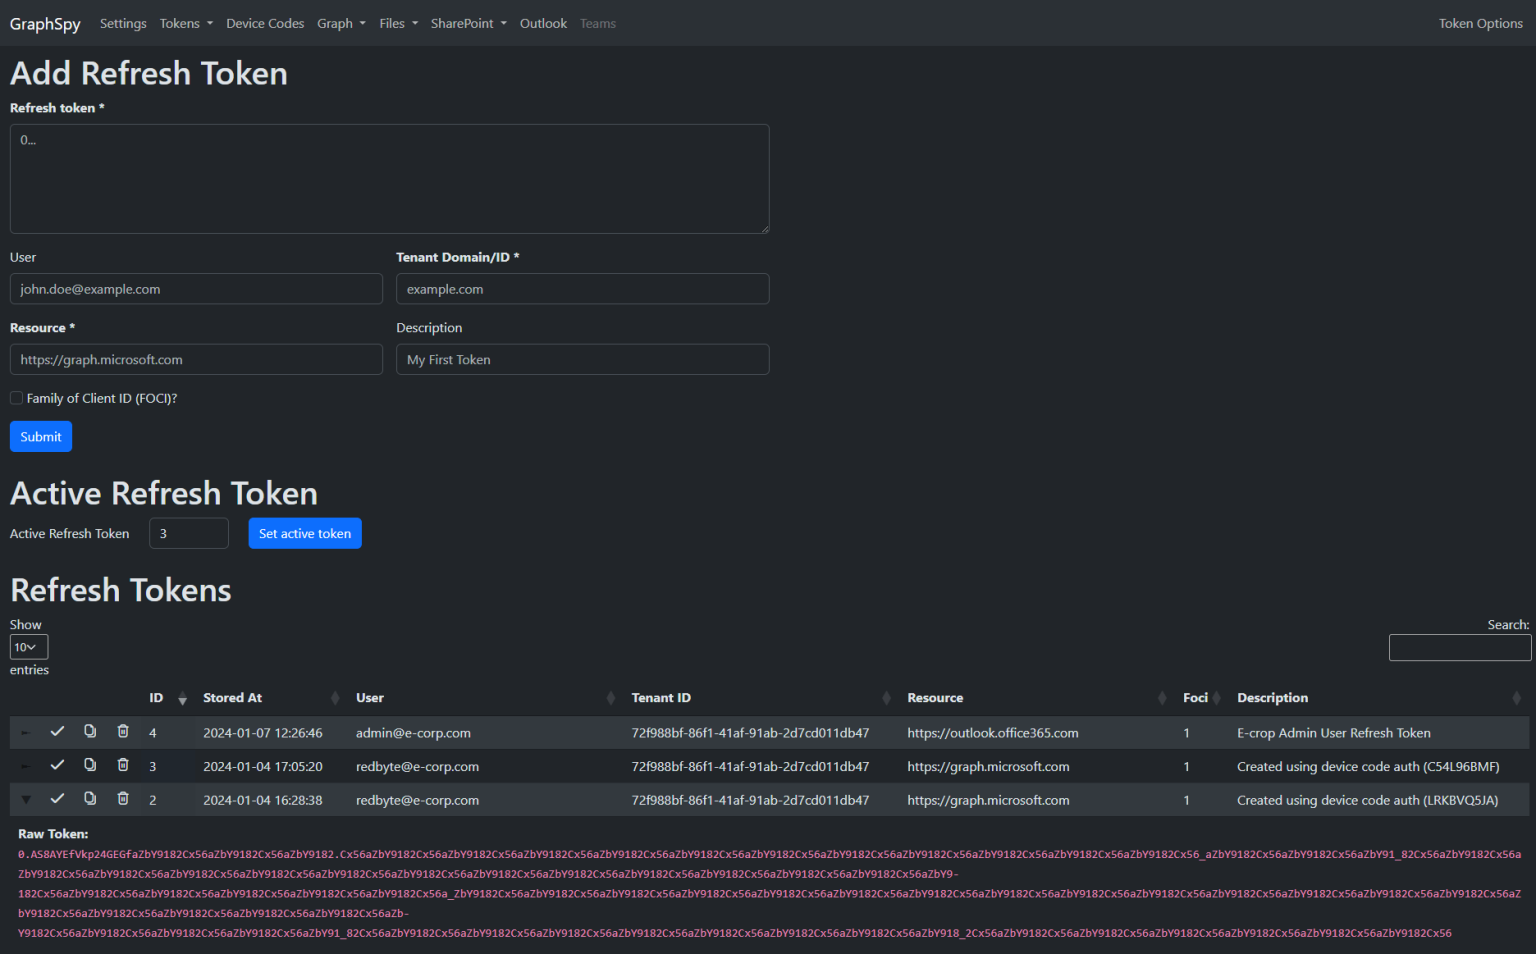The image size is (1536, 954).
Task: Copy the raw token for ID 4
Action: tap(90, 731)
